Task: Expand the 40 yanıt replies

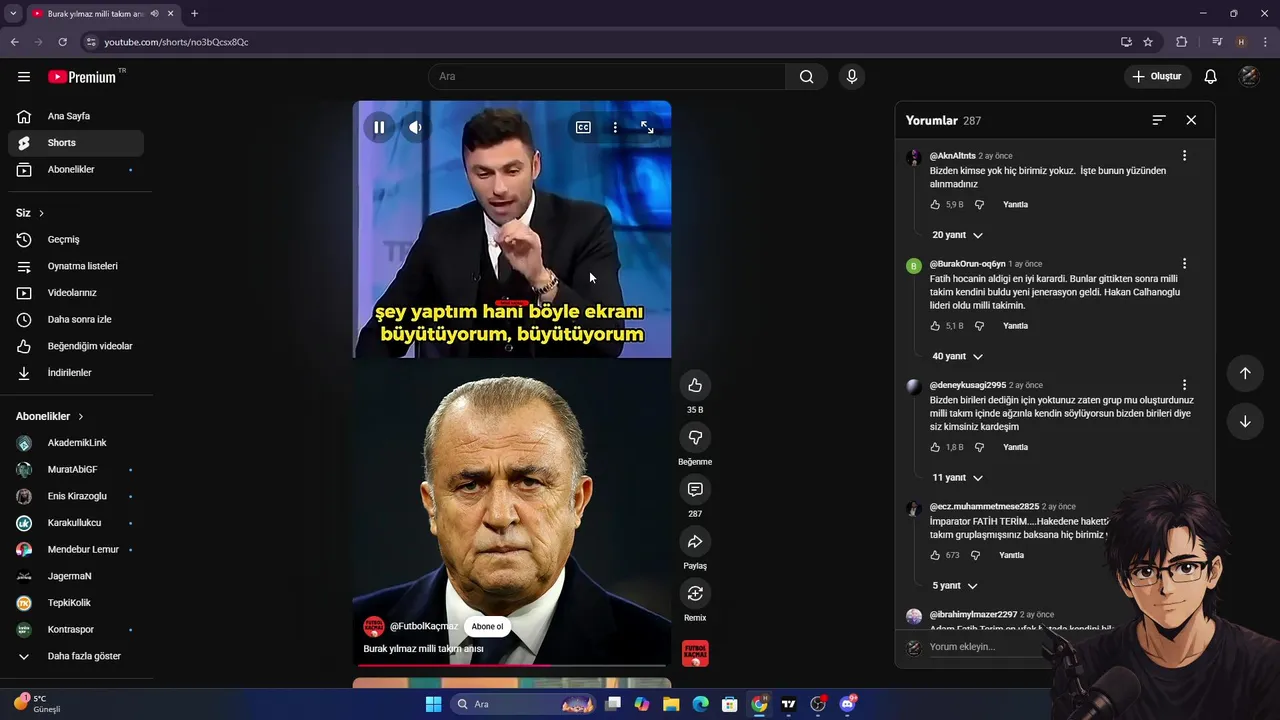Action: click(x=957, y=356)
